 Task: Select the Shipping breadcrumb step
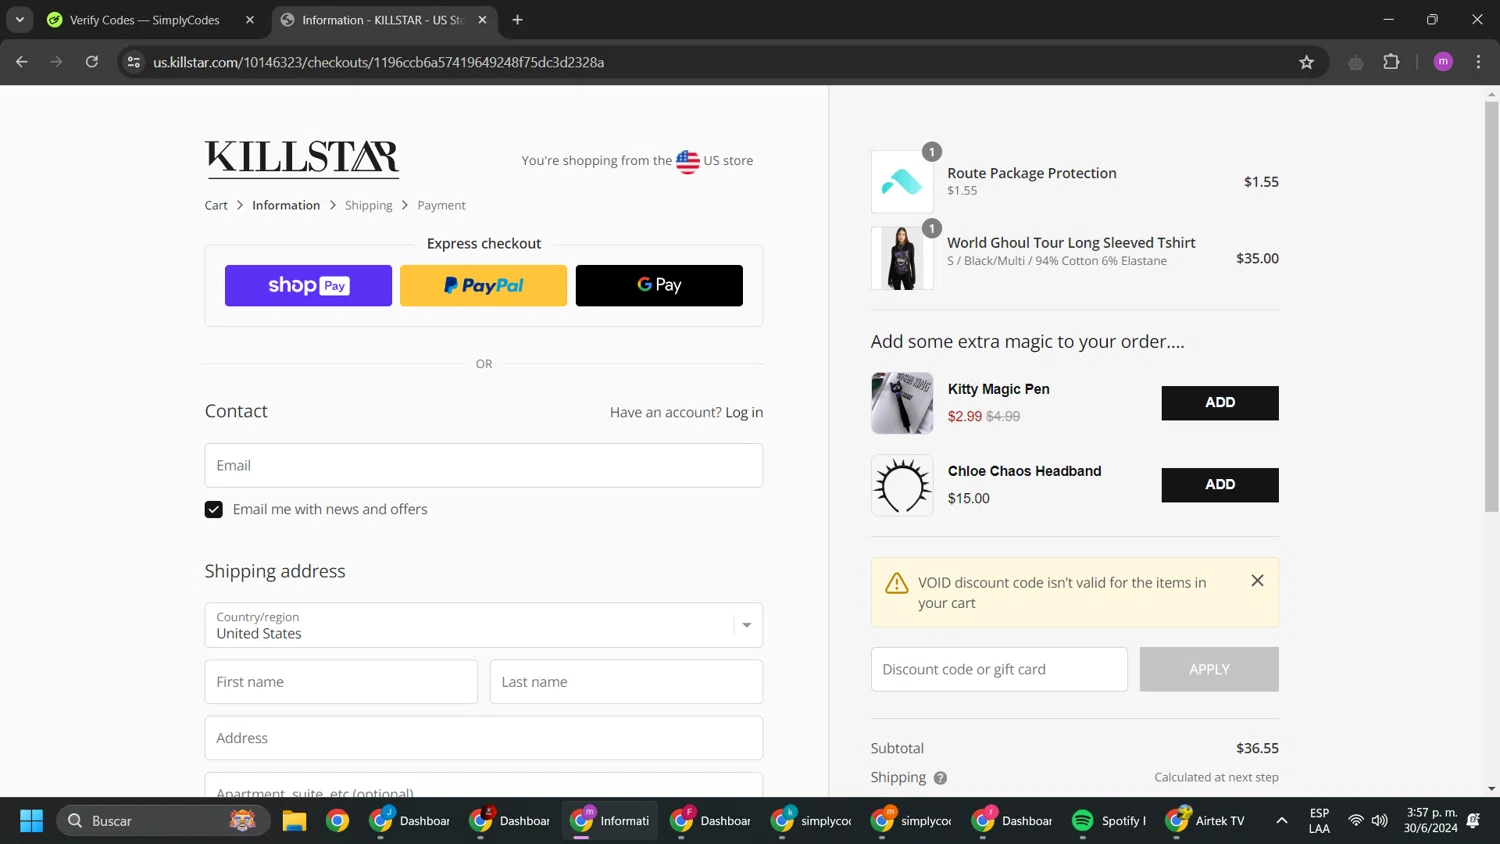pos(369,205)
